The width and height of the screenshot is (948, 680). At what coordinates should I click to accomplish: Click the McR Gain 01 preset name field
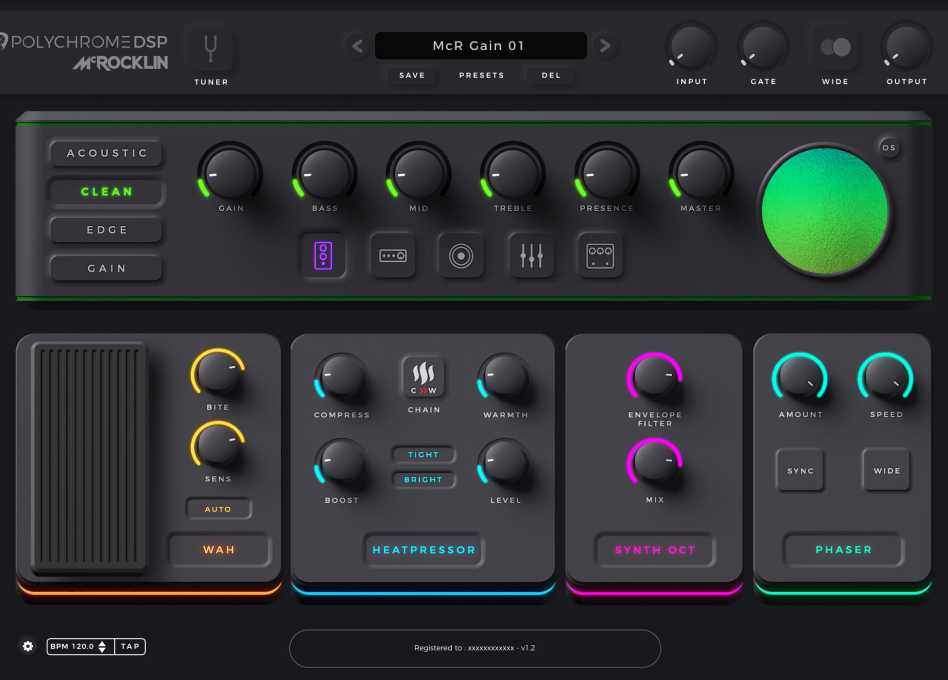click(479, 45)
